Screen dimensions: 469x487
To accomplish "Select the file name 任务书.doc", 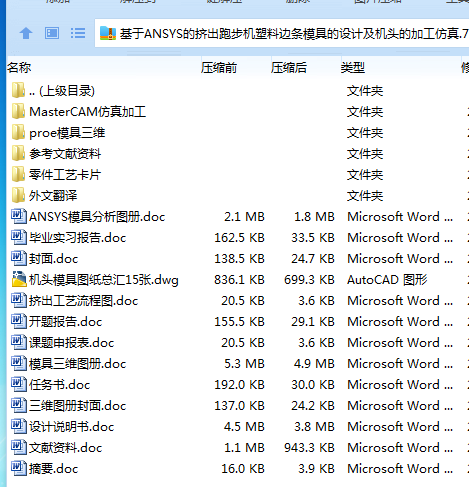I will tap(60, 385).
